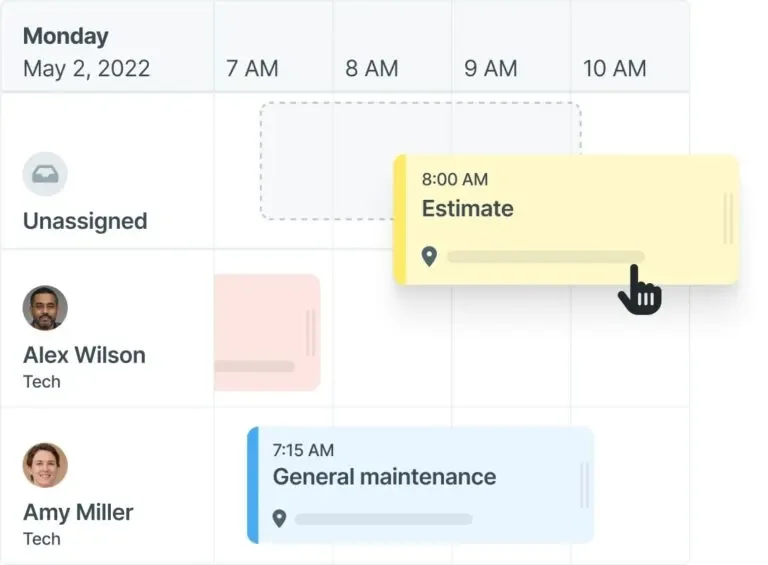Click the location pin on Estimate card

429,257
